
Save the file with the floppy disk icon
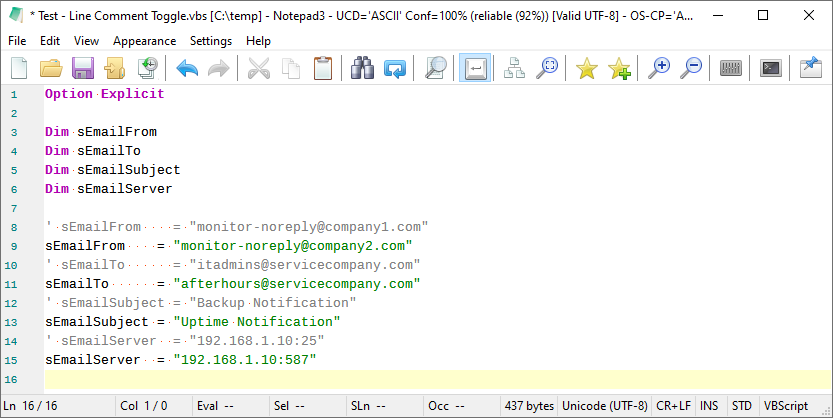83,69
